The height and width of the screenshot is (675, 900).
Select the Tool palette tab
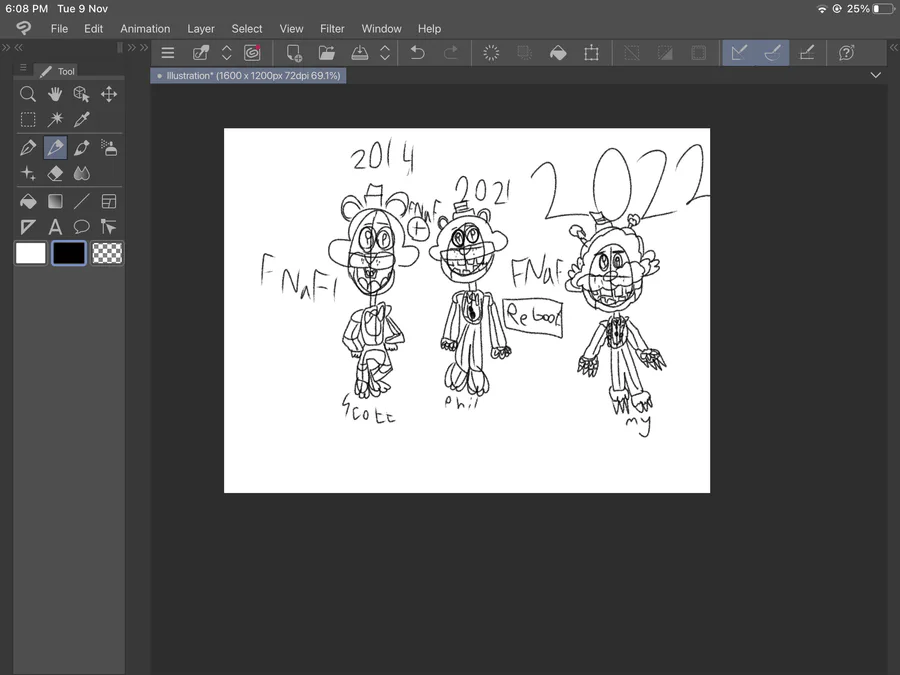click(x=57, y=71)
